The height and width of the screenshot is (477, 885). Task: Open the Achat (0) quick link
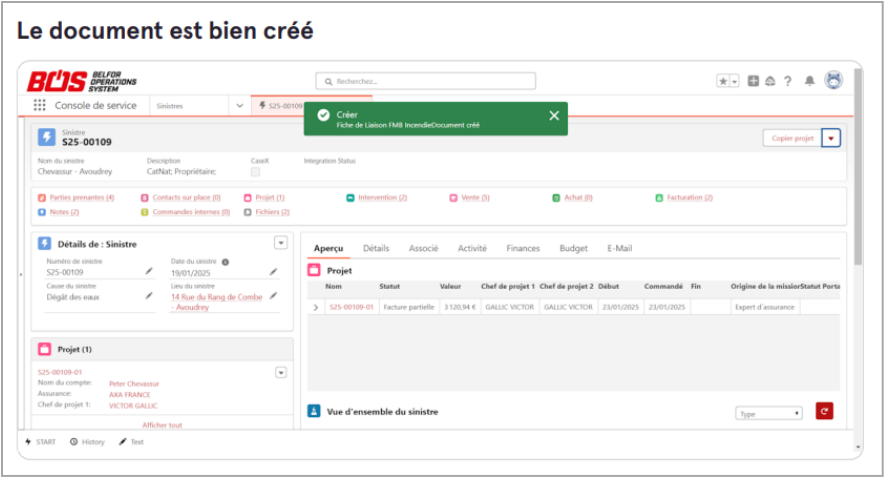point(579,198)
